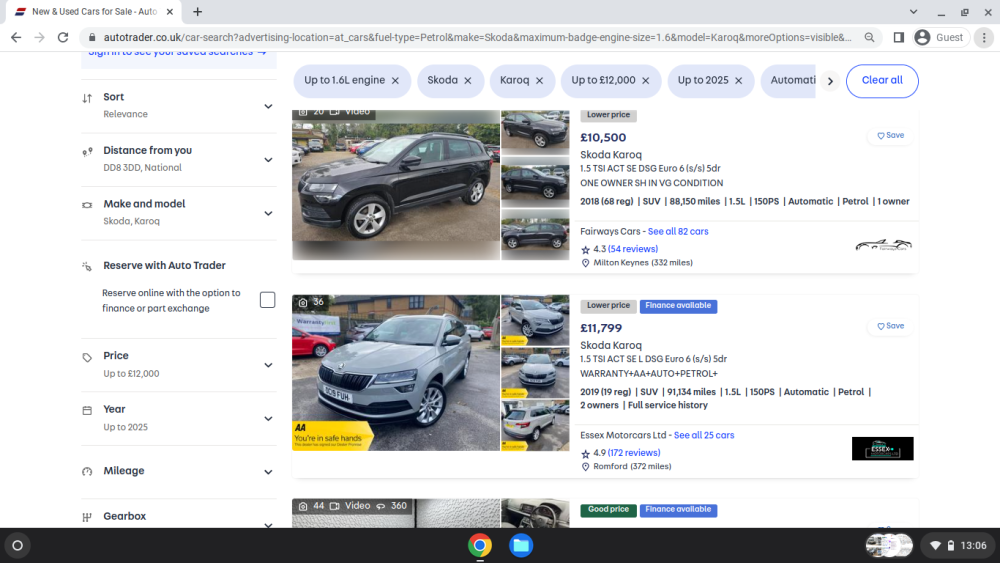Save the £11,799 Skoda Karoq
The image size is (1000, 563).
890,326
